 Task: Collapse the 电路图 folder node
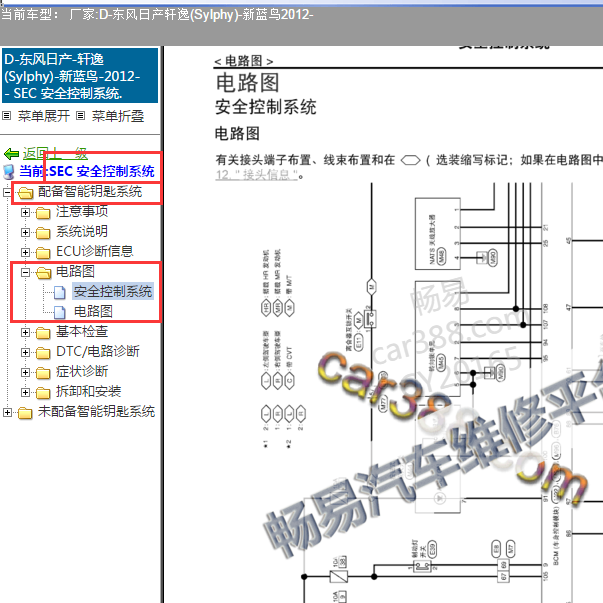[x=25, y=272]
